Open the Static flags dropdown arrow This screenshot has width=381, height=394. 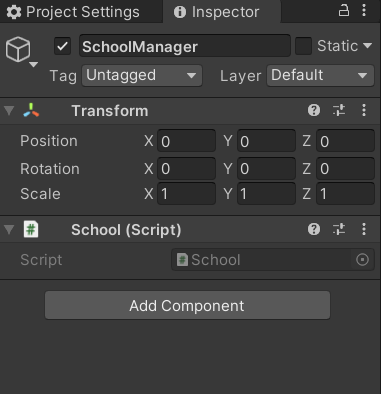pyautogui.click(x=367, y=46)
